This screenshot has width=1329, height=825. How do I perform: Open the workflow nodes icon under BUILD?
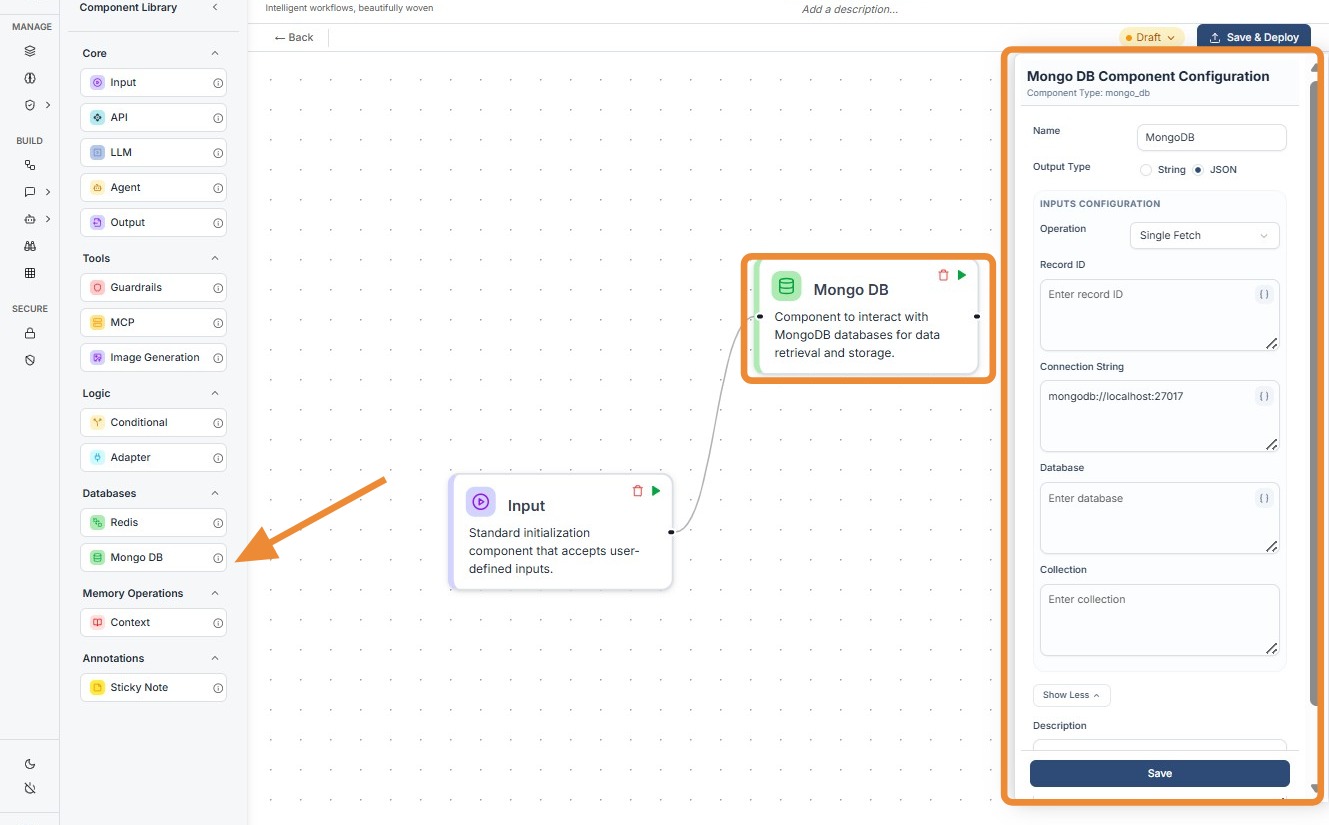point(30,165)
